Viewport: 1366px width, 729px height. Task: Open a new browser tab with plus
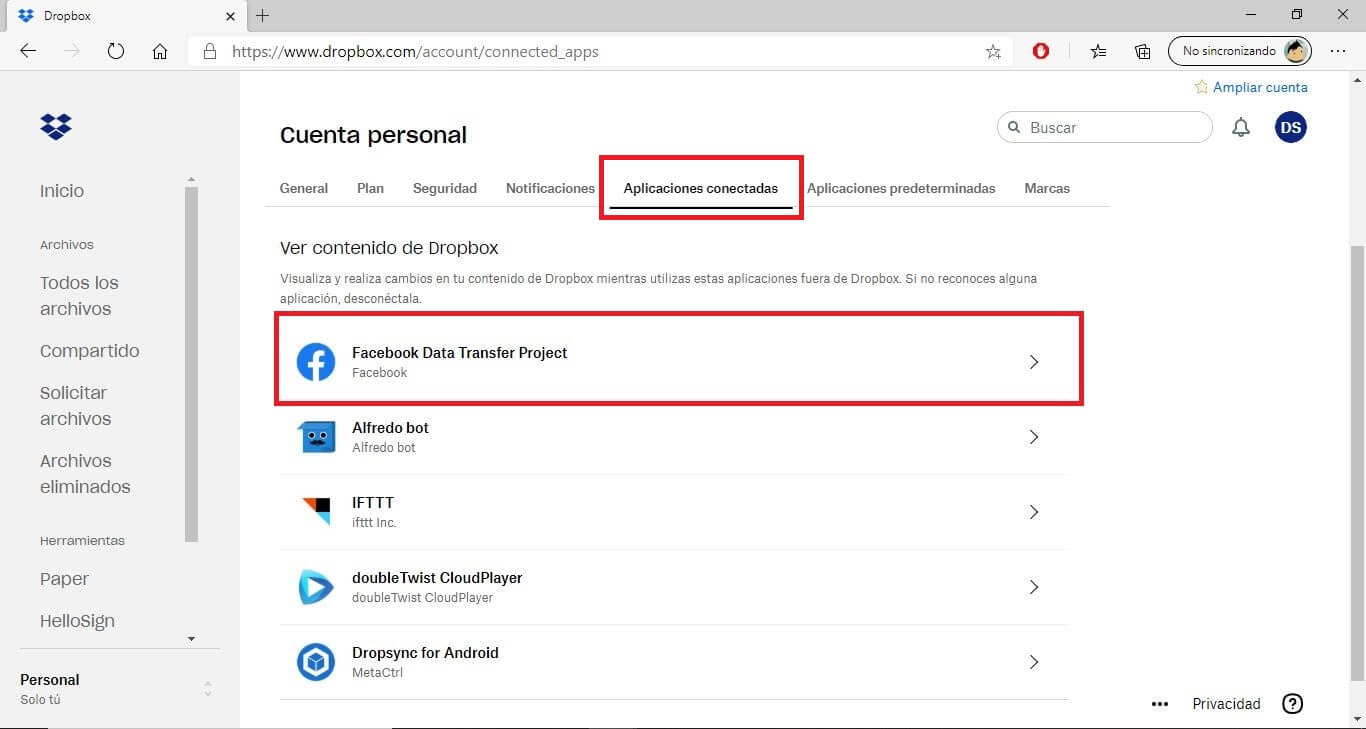coord(262,15)
